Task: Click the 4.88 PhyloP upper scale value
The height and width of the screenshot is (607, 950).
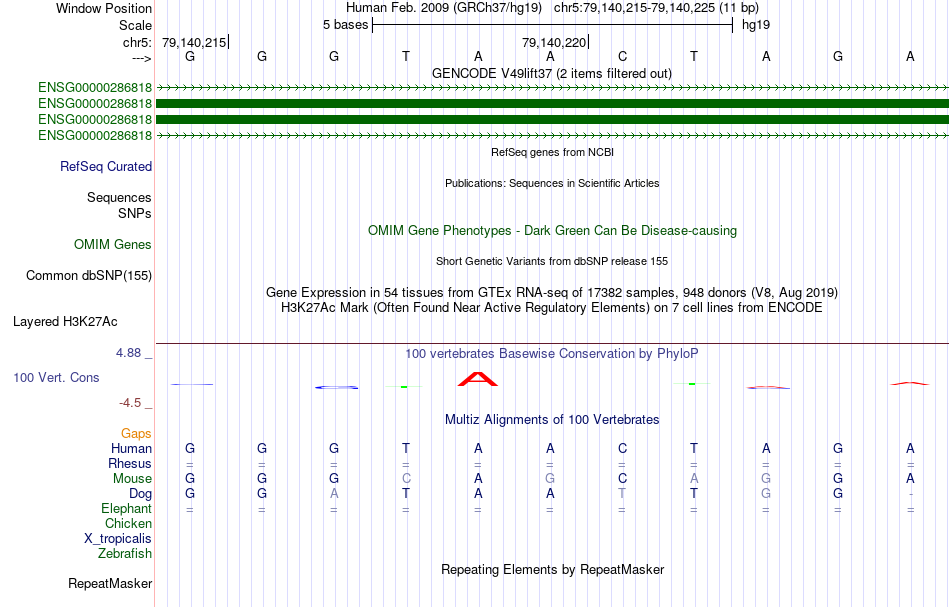Action: tap(128, 353)
